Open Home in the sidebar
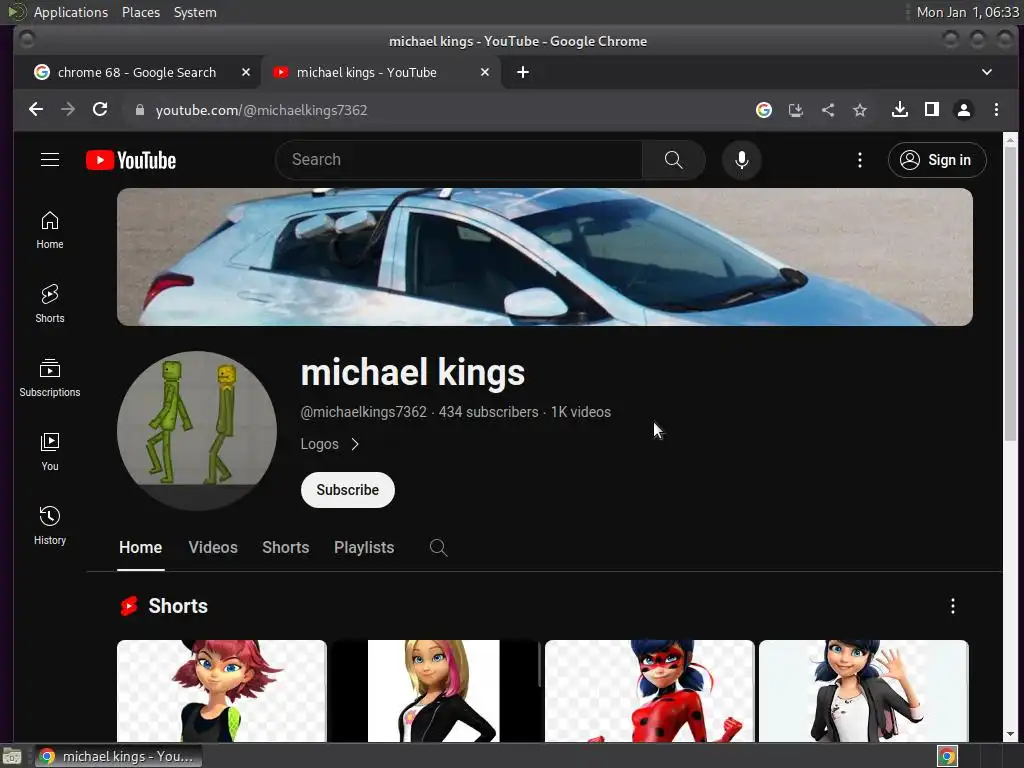Screen dimensions: 1024x768 pos(50,230)
